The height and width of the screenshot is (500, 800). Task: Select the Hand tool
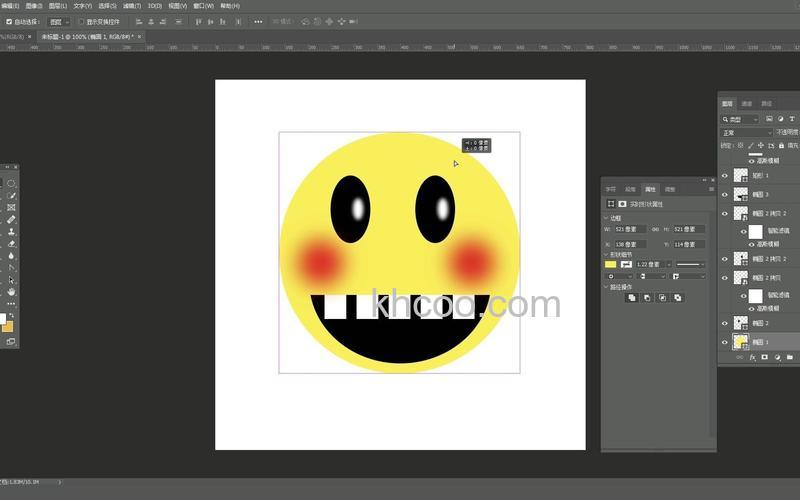[11, 291]
